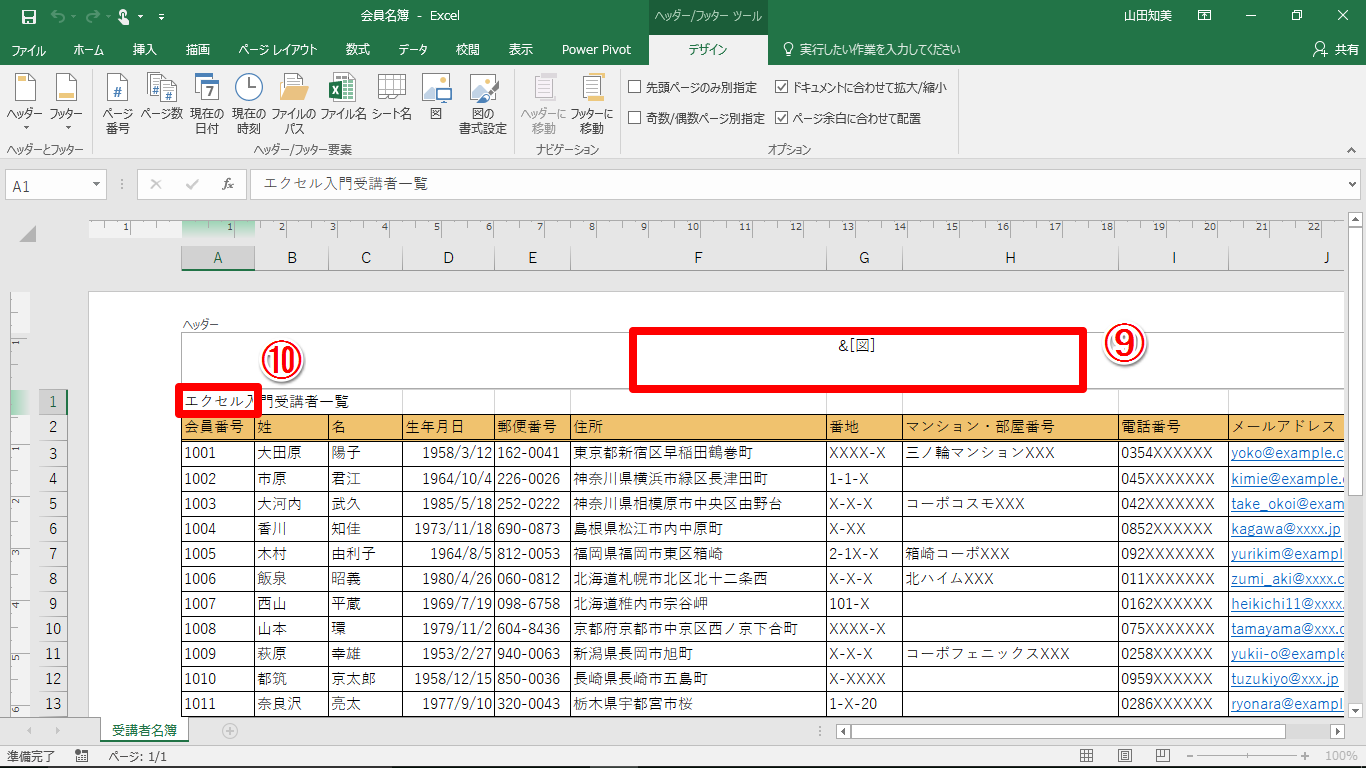This screenshot has width=1366, height=768.
Task: Save the workbook using the floppy icon
Action: [x=28, y=16]
